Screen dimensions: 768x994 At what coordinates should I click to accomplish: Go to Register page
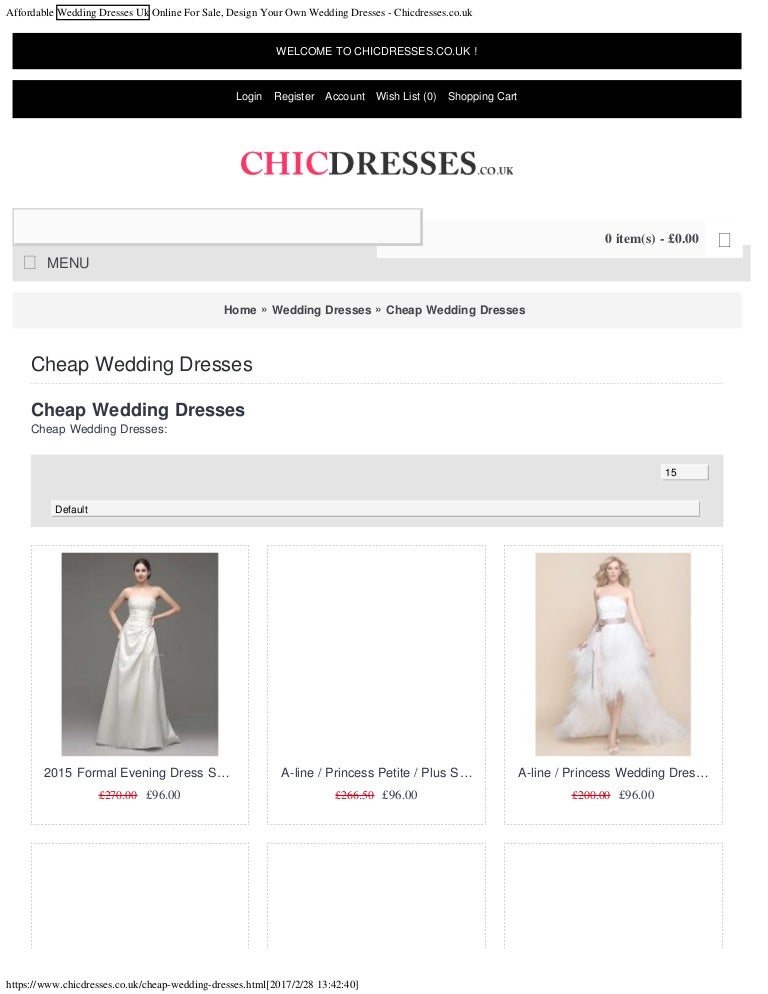click(294, 96)
